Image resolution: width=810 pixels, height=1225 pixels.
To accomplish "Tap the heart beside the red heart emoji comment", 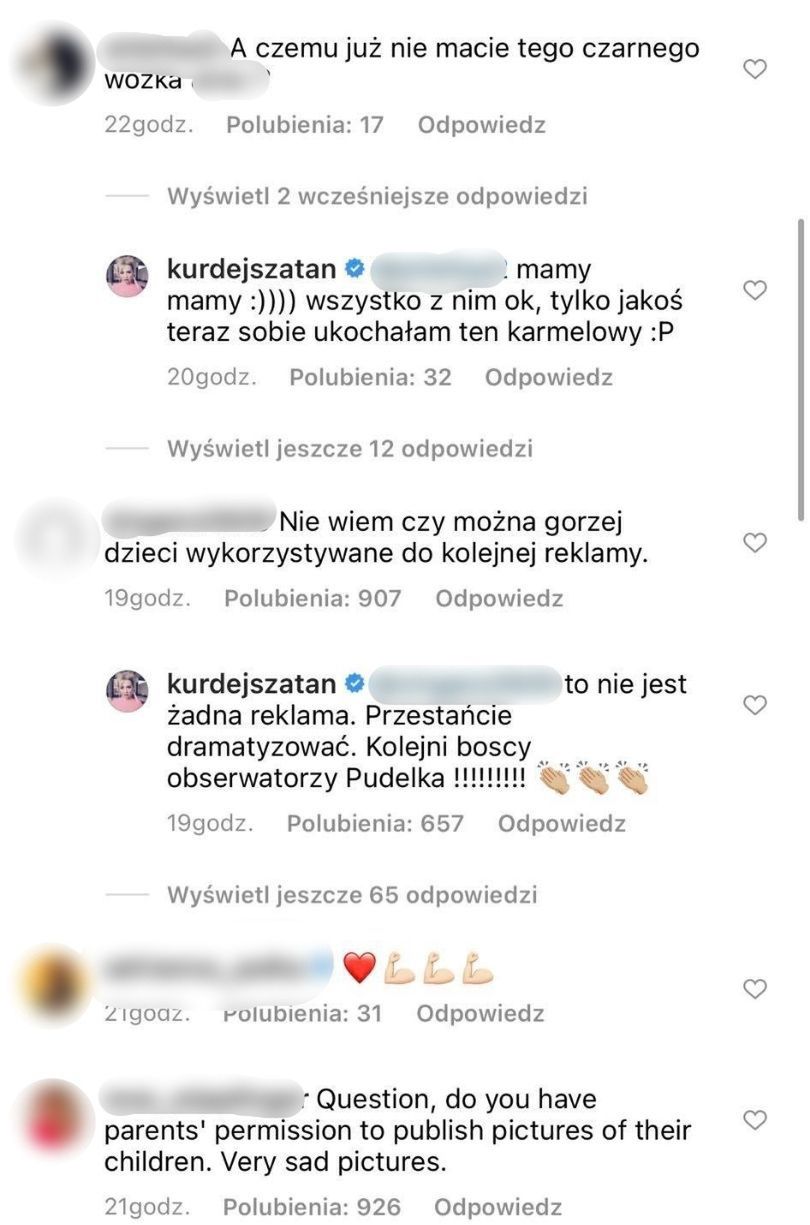I will (x=756, y=988).
